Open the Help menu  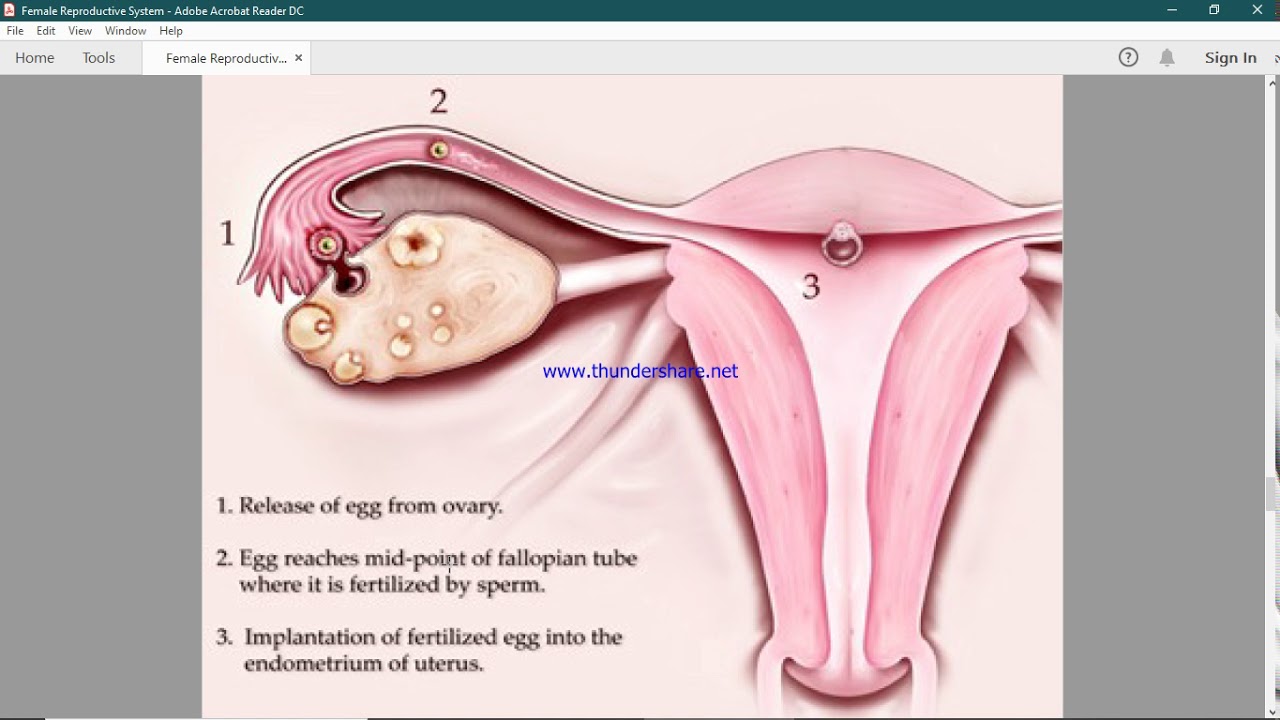click(171, 31)
